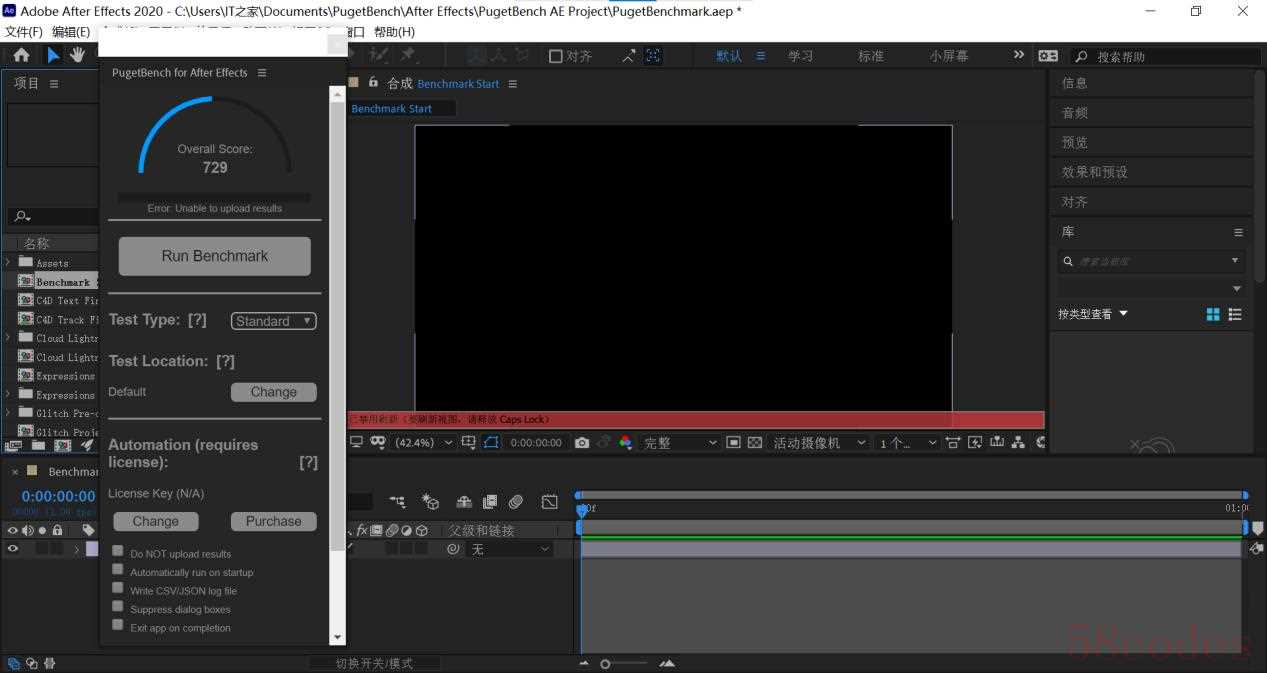
Task: Select the Expressions composition item
Action: pyautogui.click(x=58, y=376)
